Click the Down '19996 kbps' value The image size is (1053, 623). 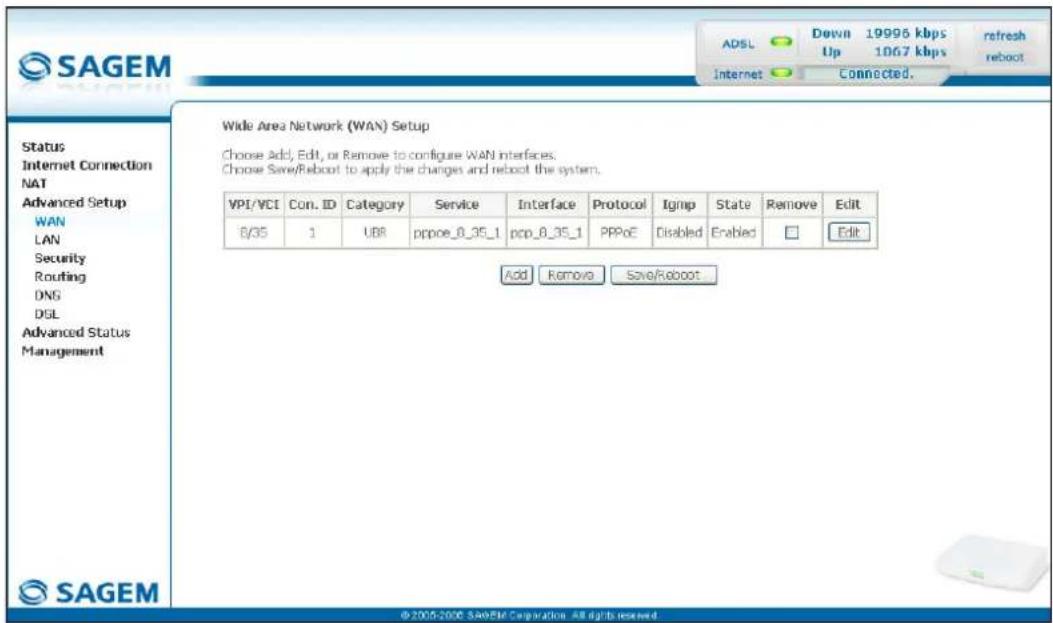(905, 33)
